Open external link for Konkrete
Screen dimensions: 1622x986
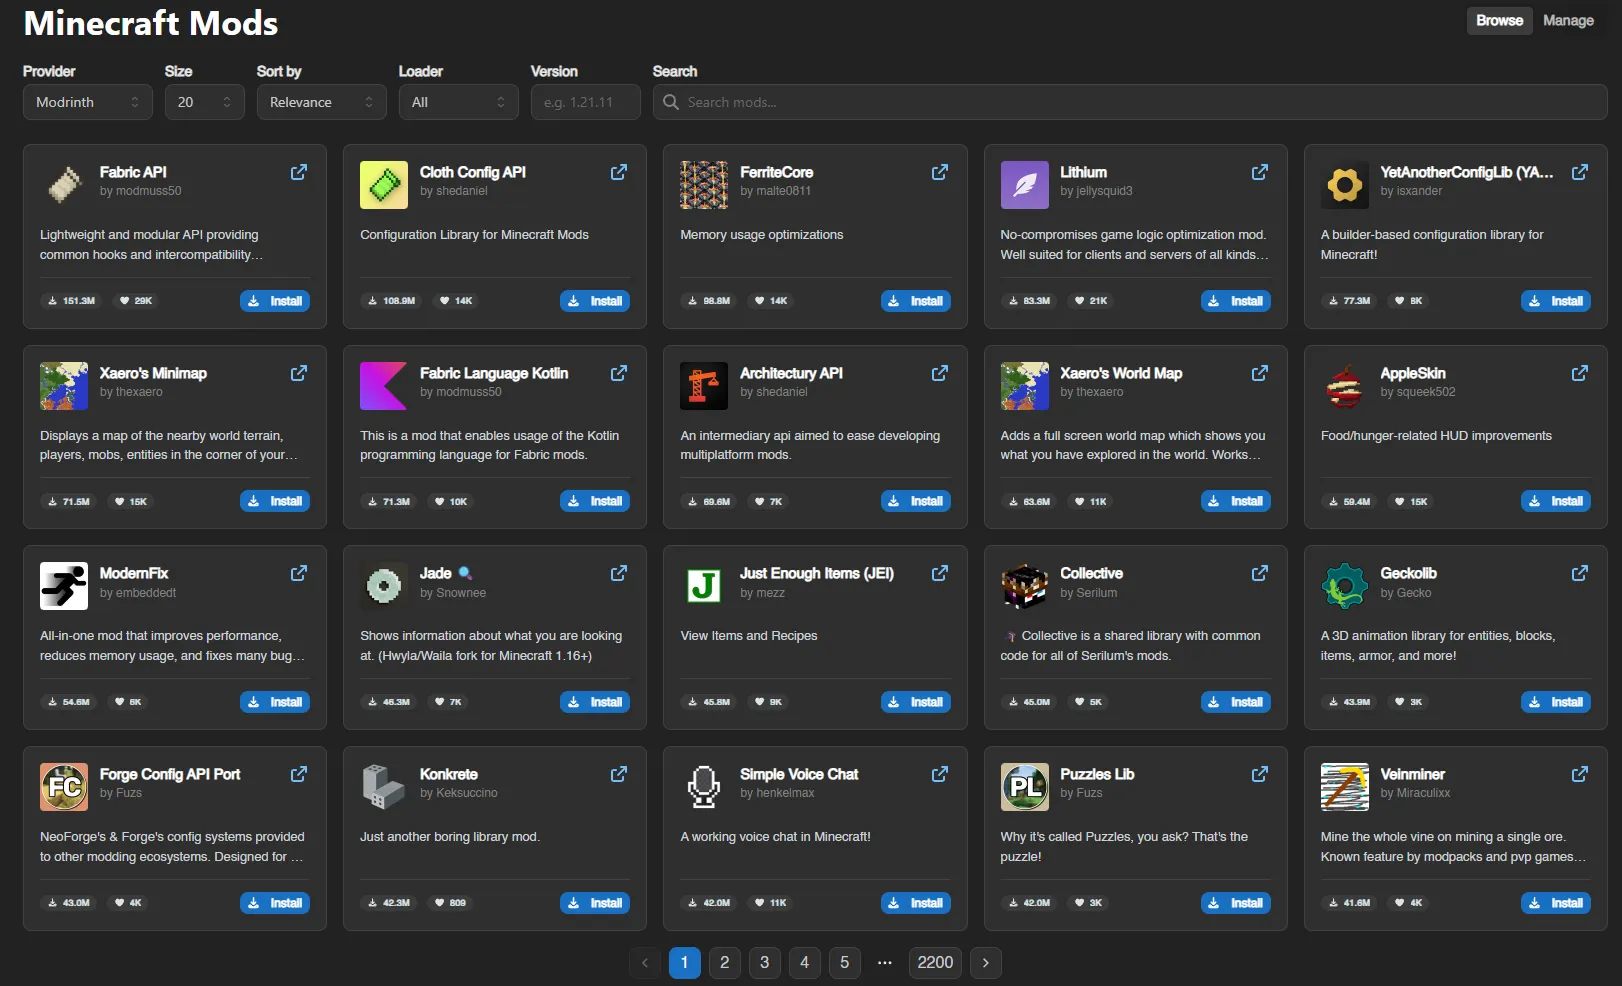coord(619,774)
